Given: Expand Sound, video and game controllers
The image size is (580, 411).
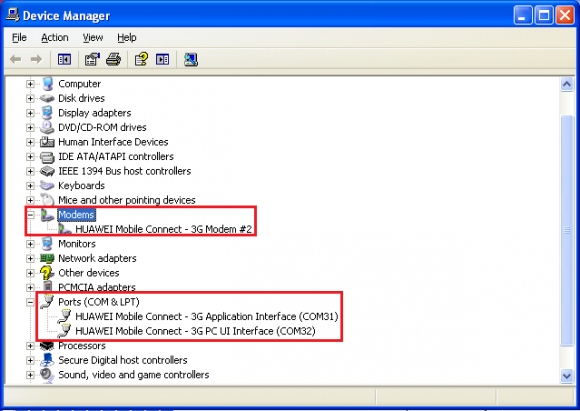Looking at the screenshot, I should tap(30, 374).
